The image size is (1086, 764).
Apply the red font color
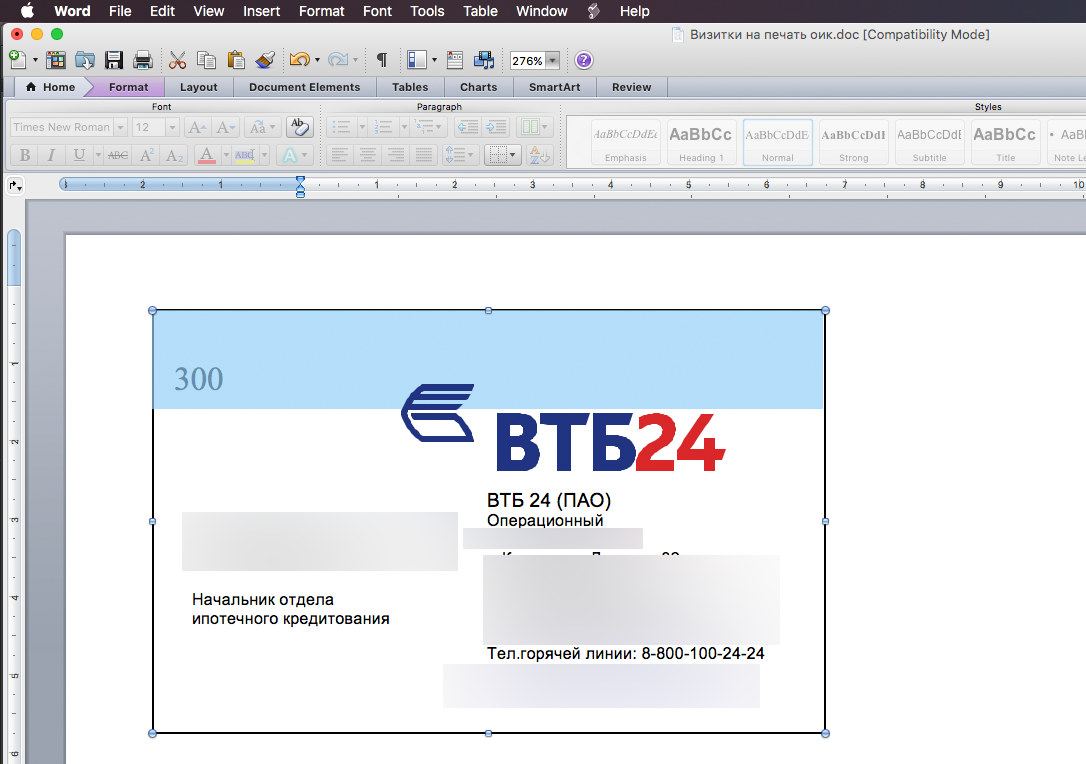pyautogui.click(x=206, y=154)
